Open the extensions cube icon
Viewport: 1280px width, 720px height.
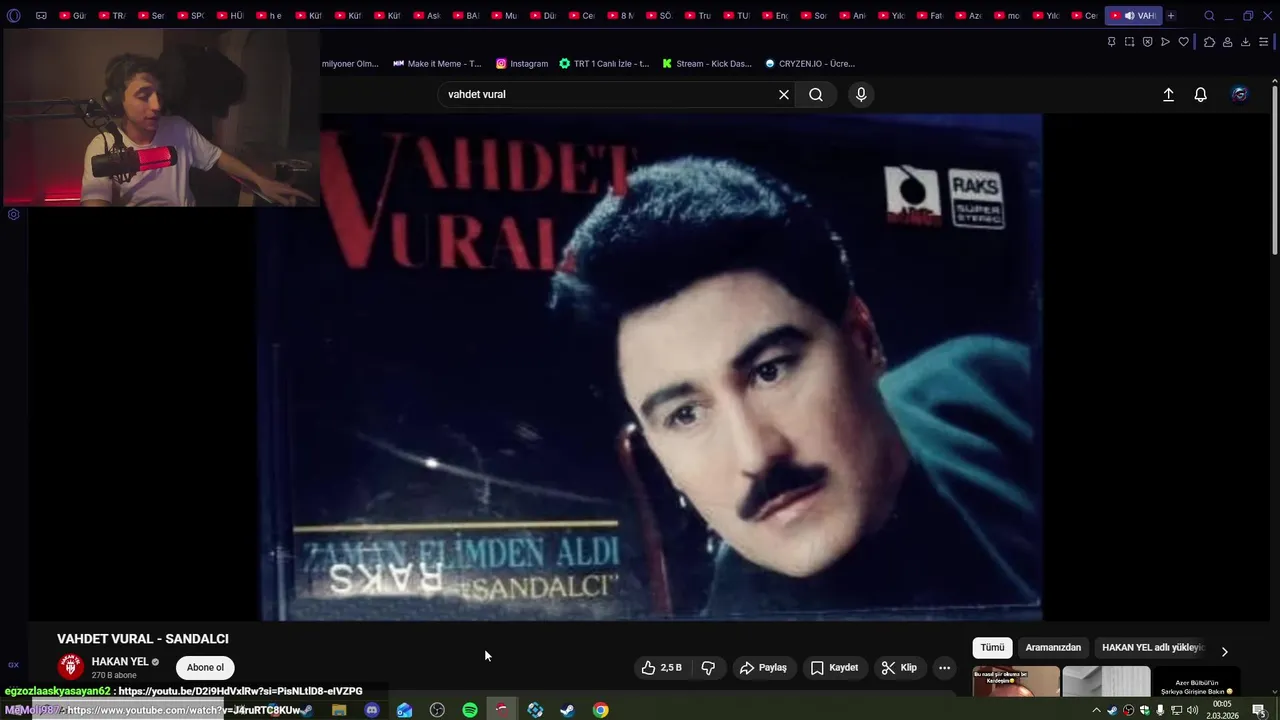1209,42
